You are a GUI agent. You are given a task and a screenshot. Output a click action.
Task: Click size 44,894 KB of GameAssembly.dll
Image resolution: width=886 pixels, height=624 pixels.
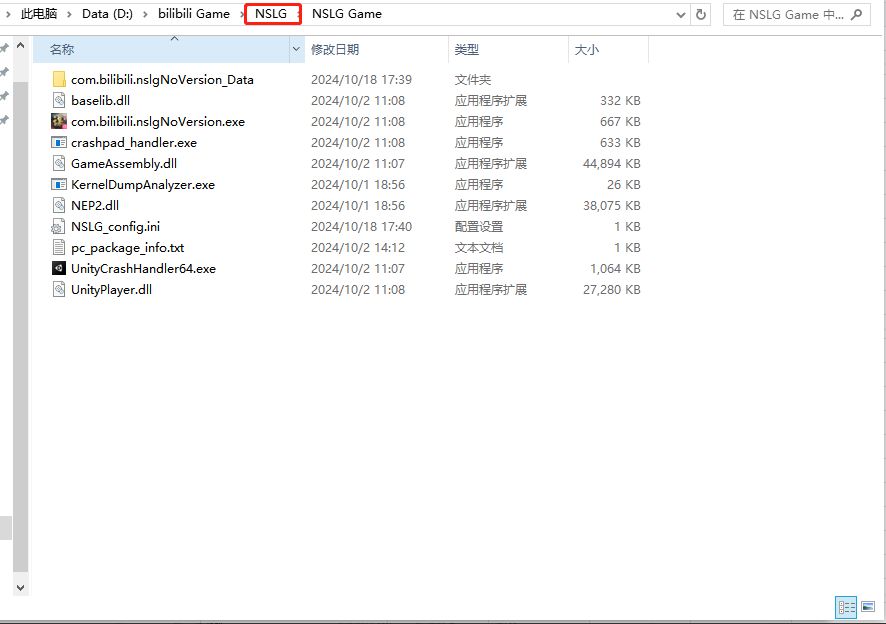pos(611,163)
